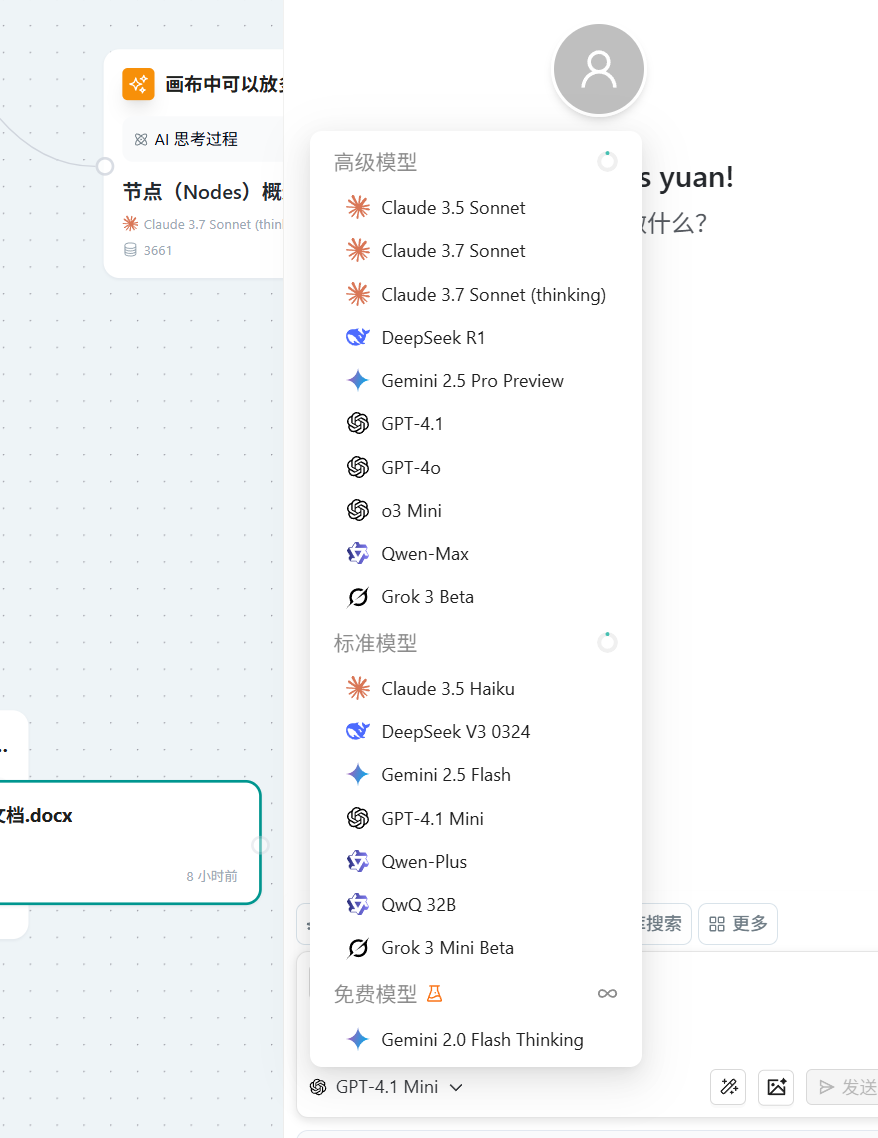Click the orange sparkle node icon
This screenshot has height=1138, width=878.
138,84
